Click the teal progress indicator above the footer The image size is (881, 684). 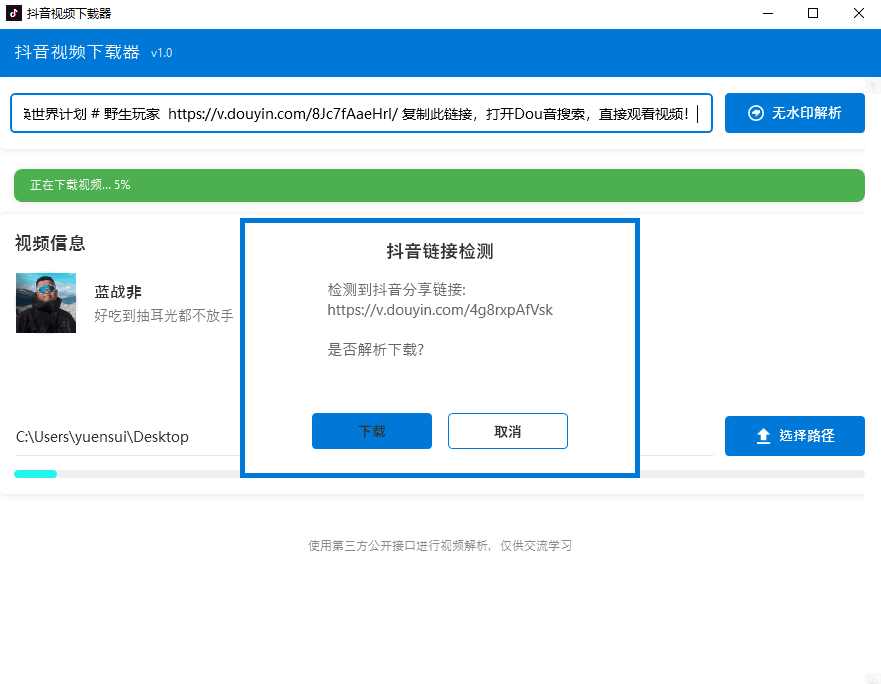[x=35, y=473]
